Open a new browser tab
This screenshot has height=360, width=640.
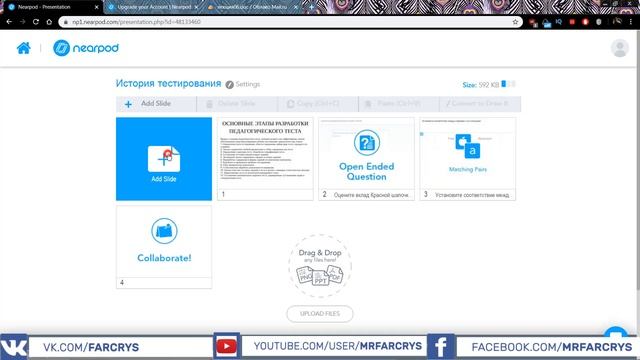pos(311,7)
